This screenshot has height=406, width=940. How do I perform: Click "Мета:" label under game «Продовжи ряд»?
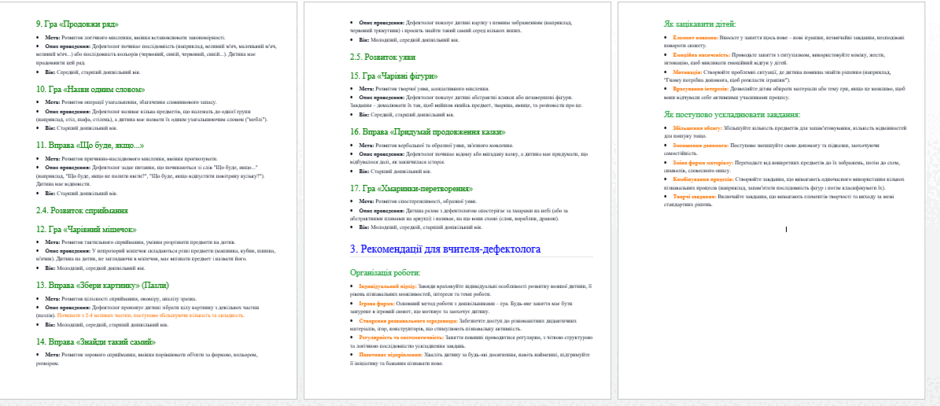52,37
